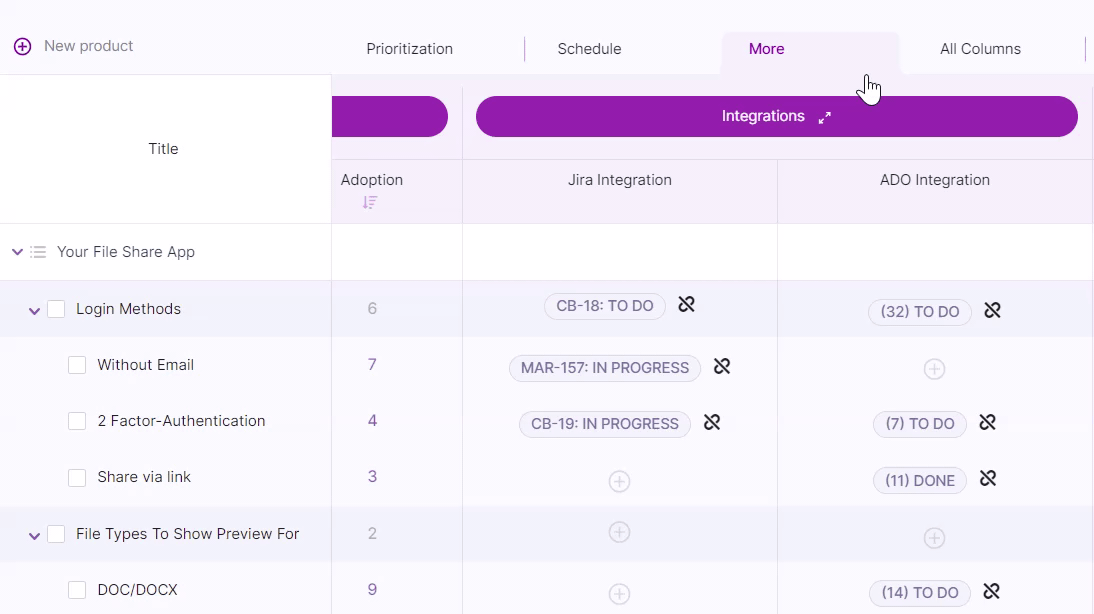This screenshot has height=614, width=1094.
Task: Unlink ADO item (14) TO DO for DOC/DOCX
Action: pyautogui.click(x=991, y=591)
